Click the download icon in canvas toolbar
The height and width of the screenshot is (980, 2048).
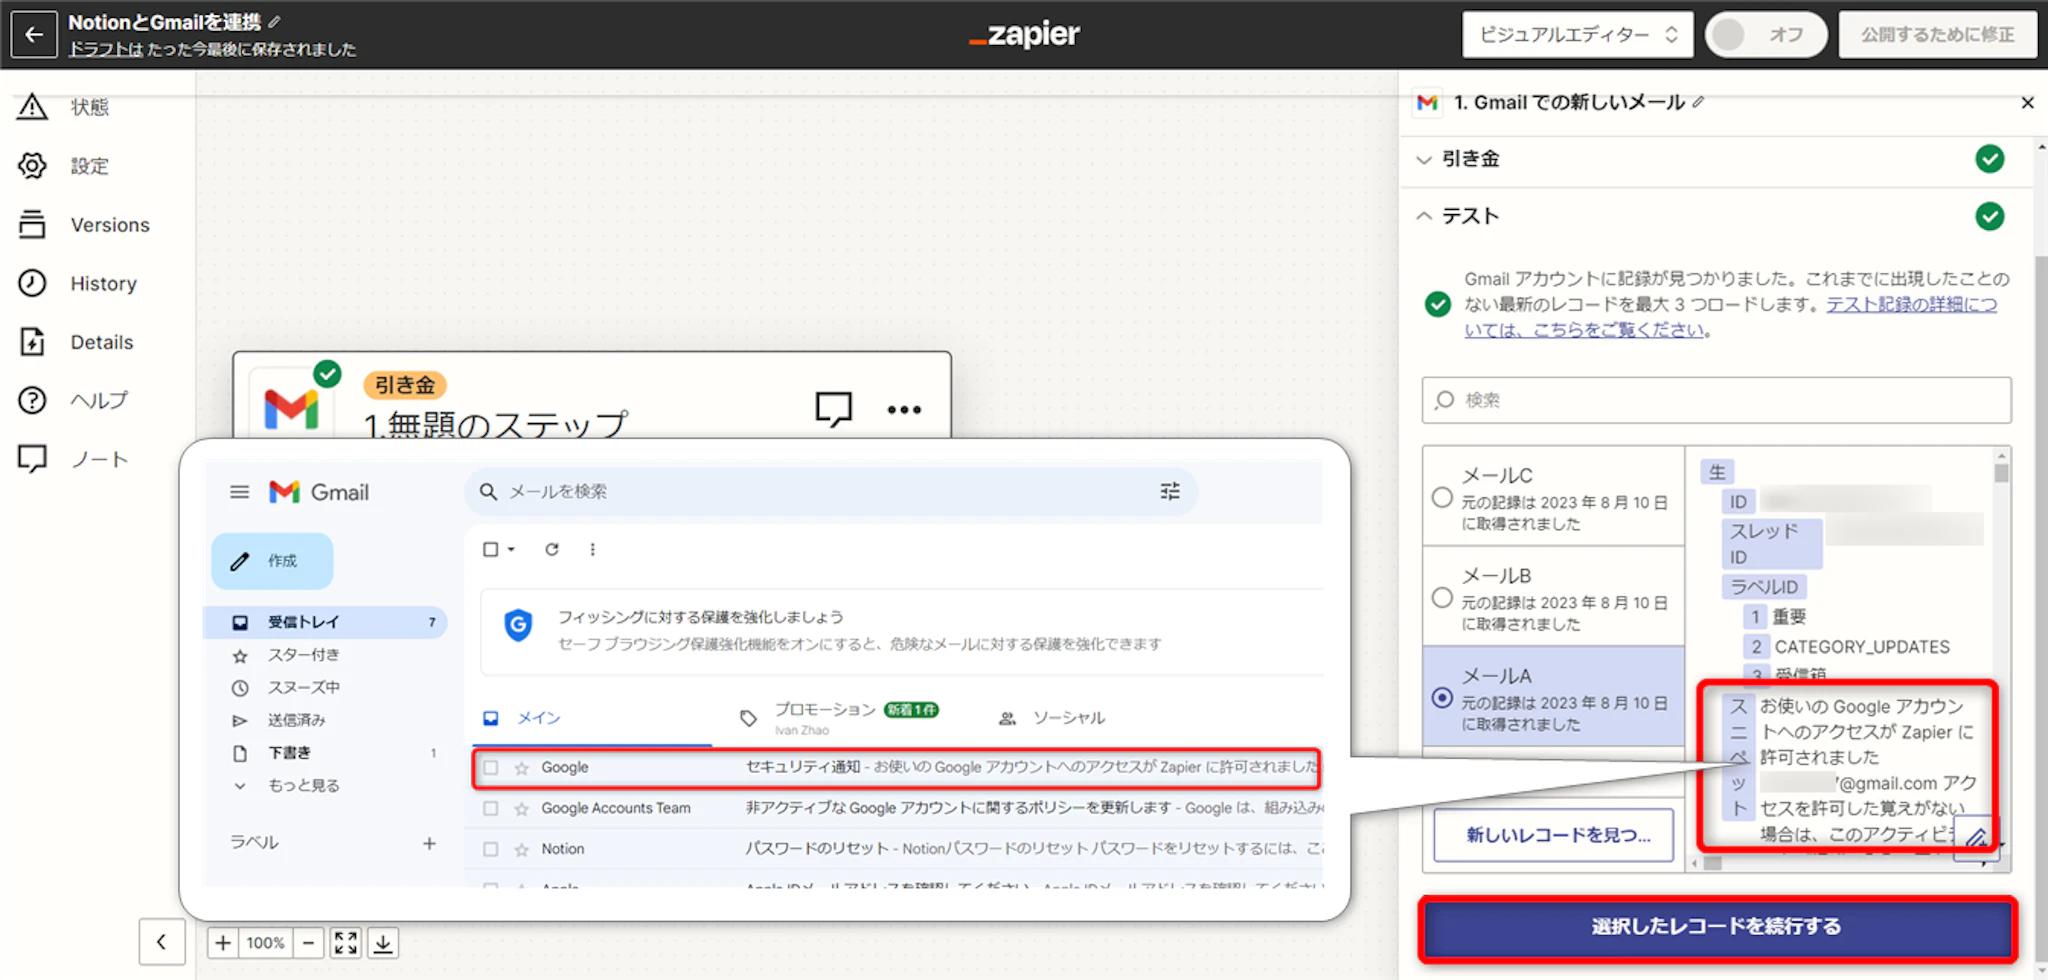383,943
